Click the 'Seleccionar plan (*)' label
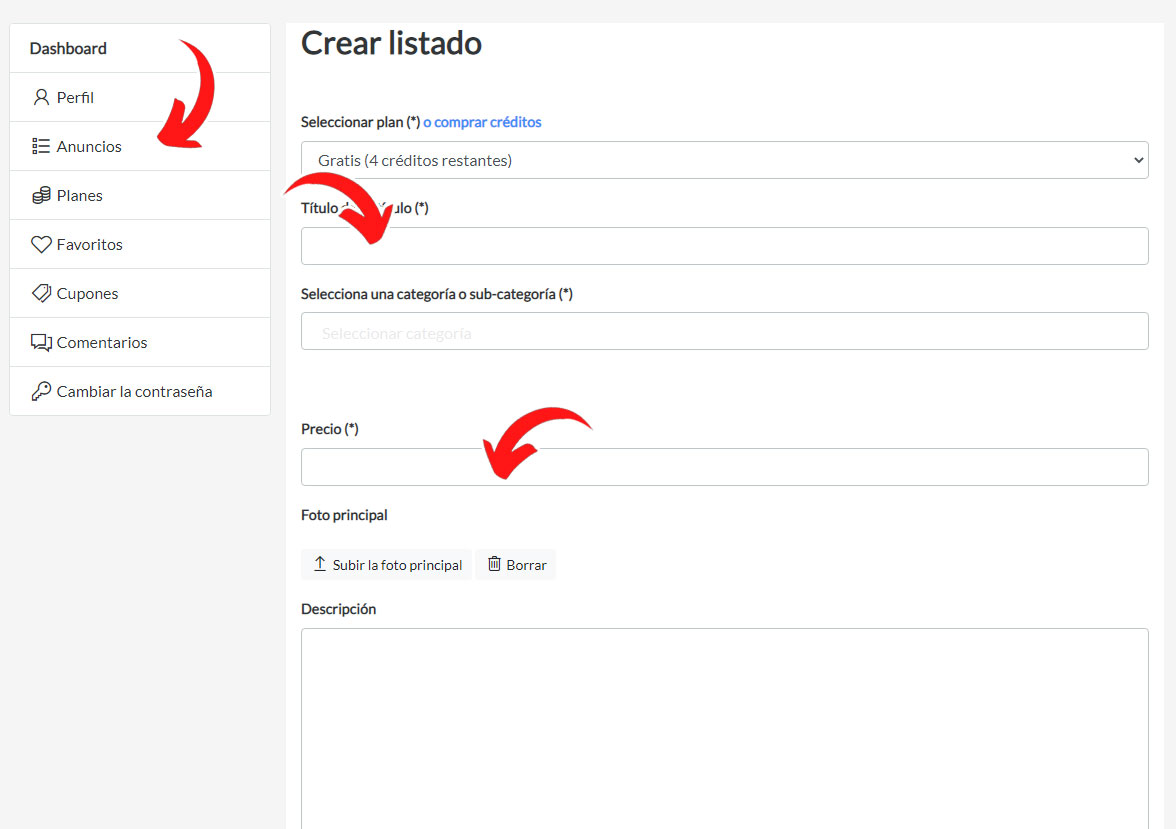 tap(361, 122)
